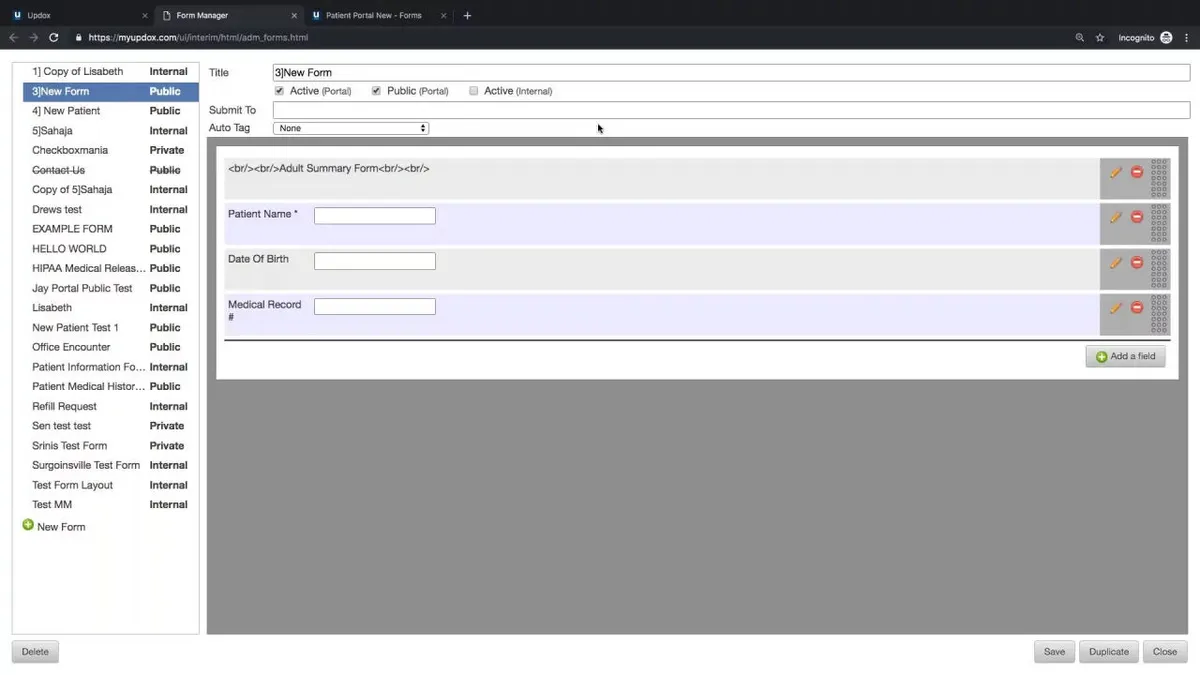Delete the selected form
The height and width of the screenshot is (675, 1200).
35,651
